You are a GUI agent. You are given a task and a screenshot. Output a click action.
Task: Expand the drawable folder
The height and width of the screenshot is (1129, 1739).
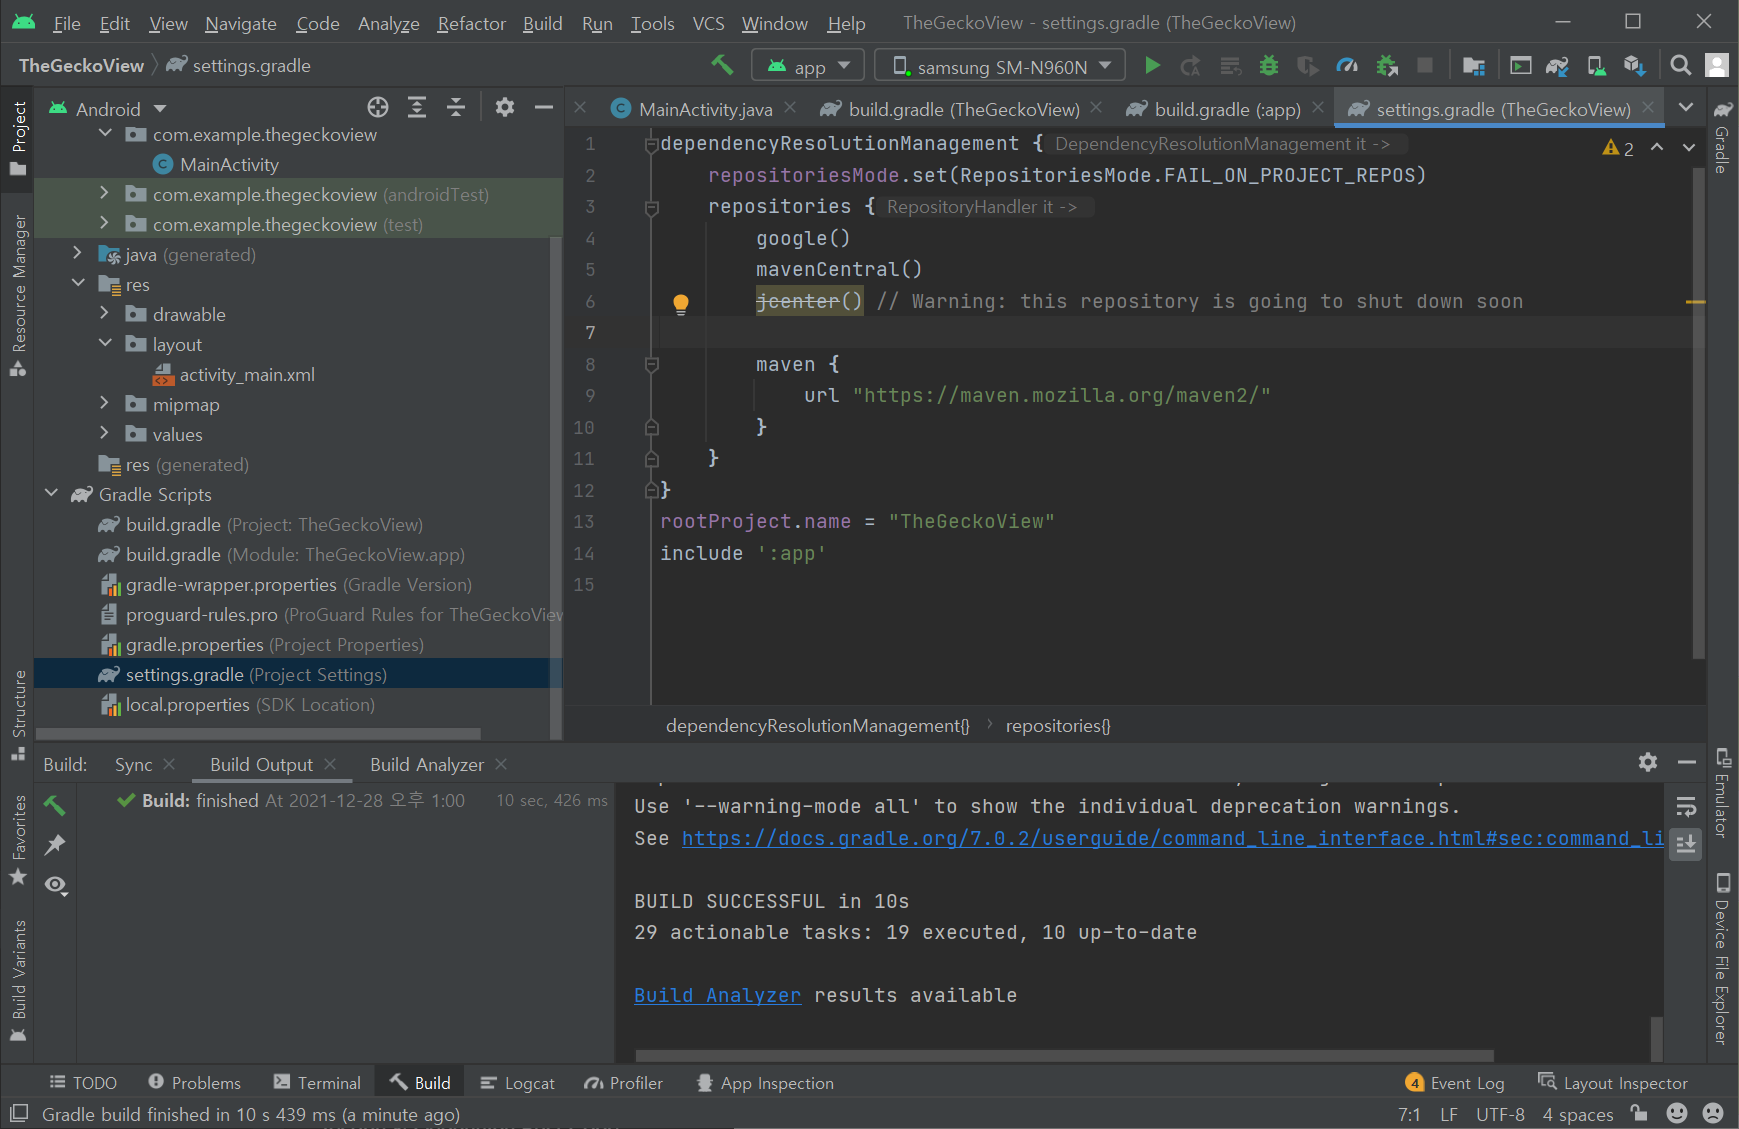coord(104,314)
